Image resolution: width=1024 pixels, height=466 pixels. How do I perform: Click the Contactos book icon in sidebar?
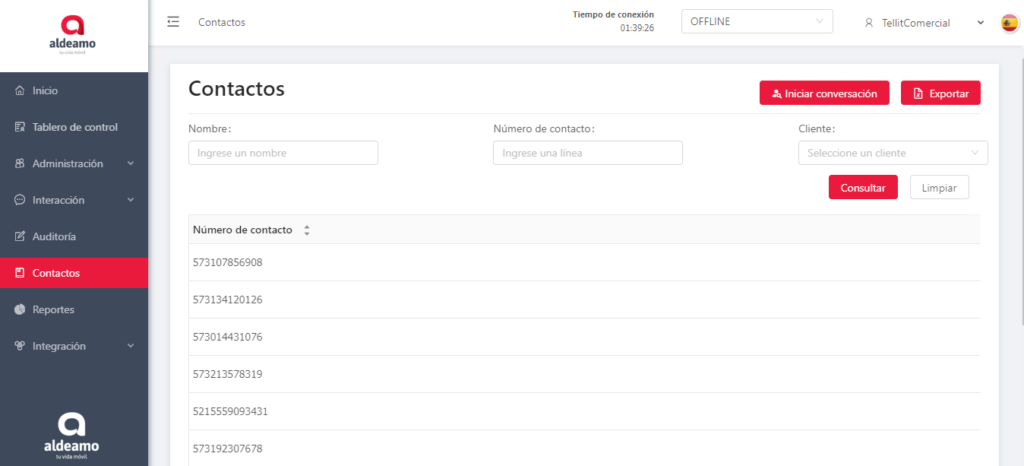(x=20, y=273)
